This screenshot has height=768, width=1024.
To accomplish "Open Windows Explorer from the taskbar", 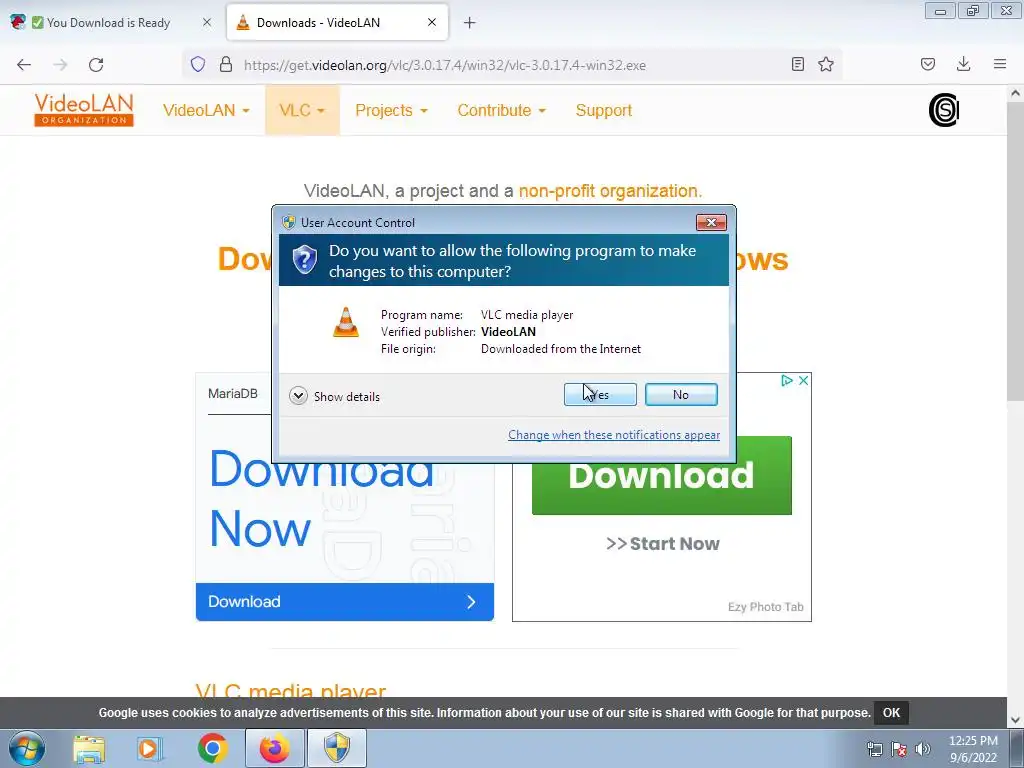I will (x=89, y=748).
